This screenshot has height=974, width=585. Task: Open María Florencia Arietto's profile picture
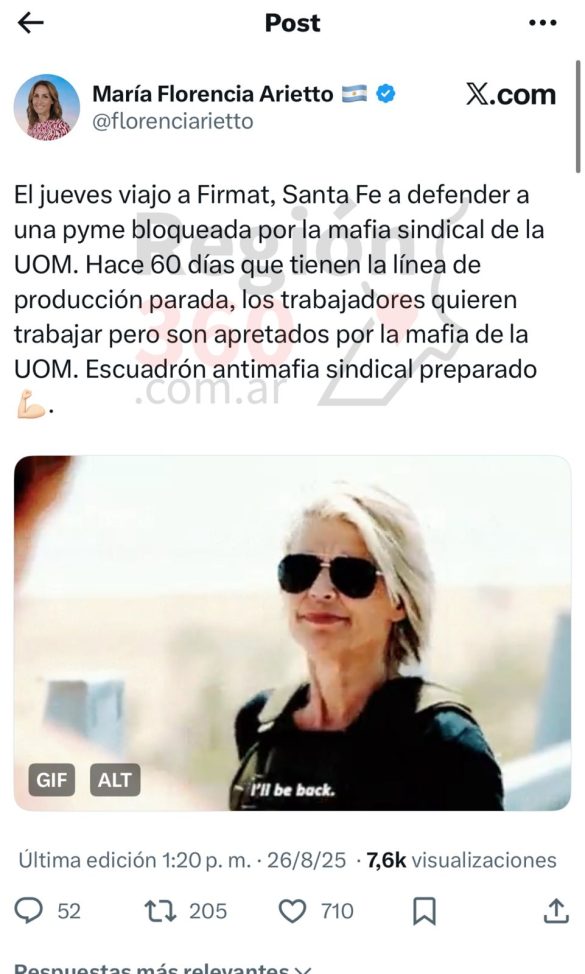pos(47,107)
